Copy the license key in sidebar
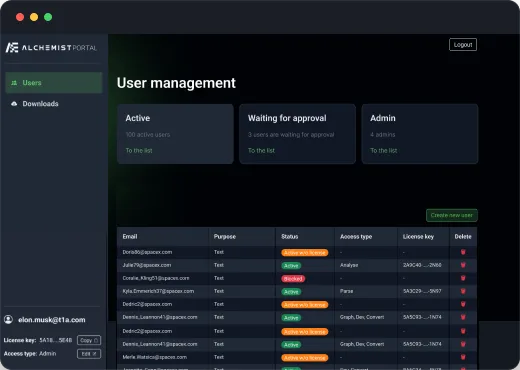This screenshot has height=370, width=520. click(x=89, y=340)
